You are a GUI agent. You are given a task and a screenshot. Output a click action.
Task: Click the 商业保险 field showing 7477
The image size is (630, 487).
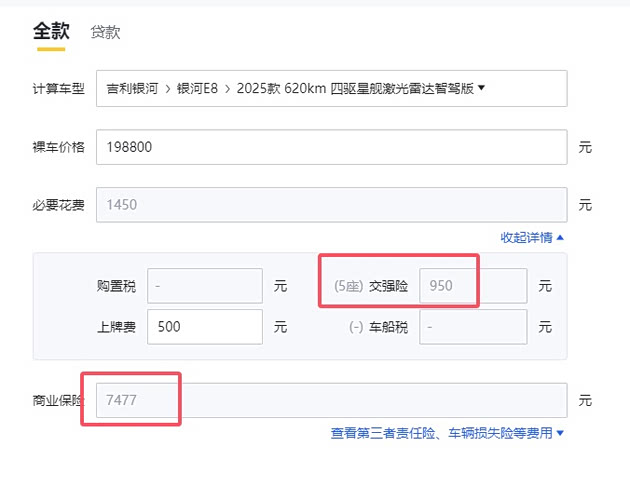click(331, 401)
